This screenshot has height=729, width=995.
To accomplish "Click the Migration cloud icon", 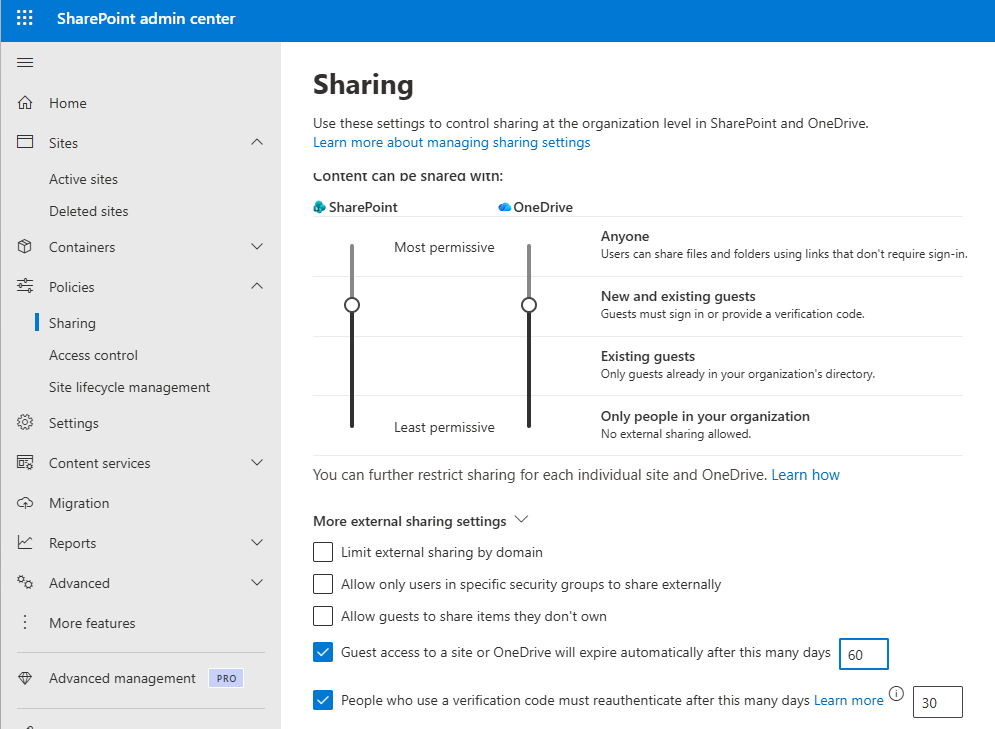I will 26,503.
